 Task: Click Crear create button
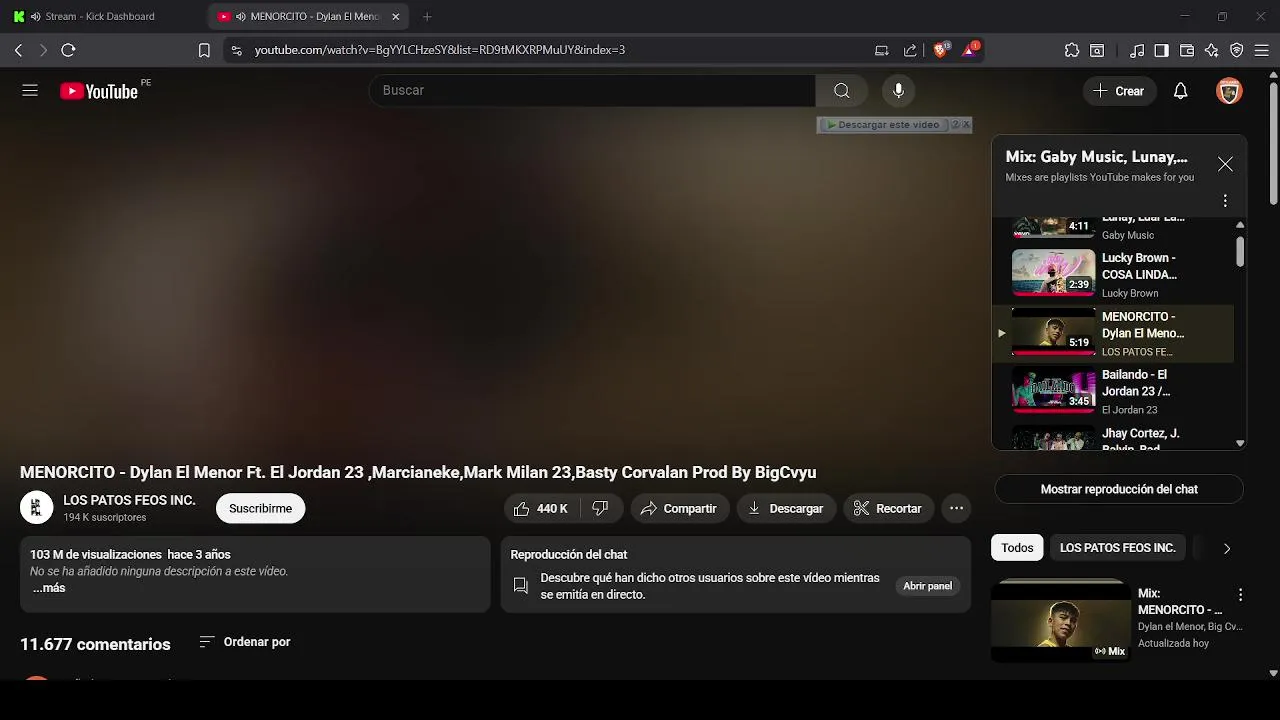tap(1118, 91)
